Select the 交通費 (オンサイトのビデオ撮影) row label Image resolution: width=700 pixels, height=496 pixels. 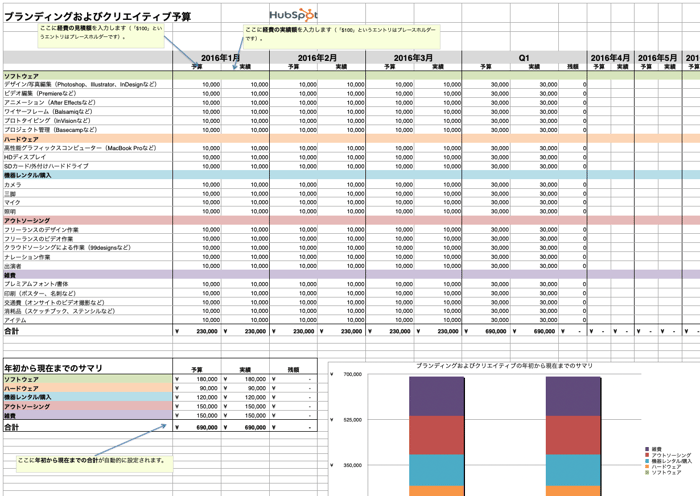(54, 302)
